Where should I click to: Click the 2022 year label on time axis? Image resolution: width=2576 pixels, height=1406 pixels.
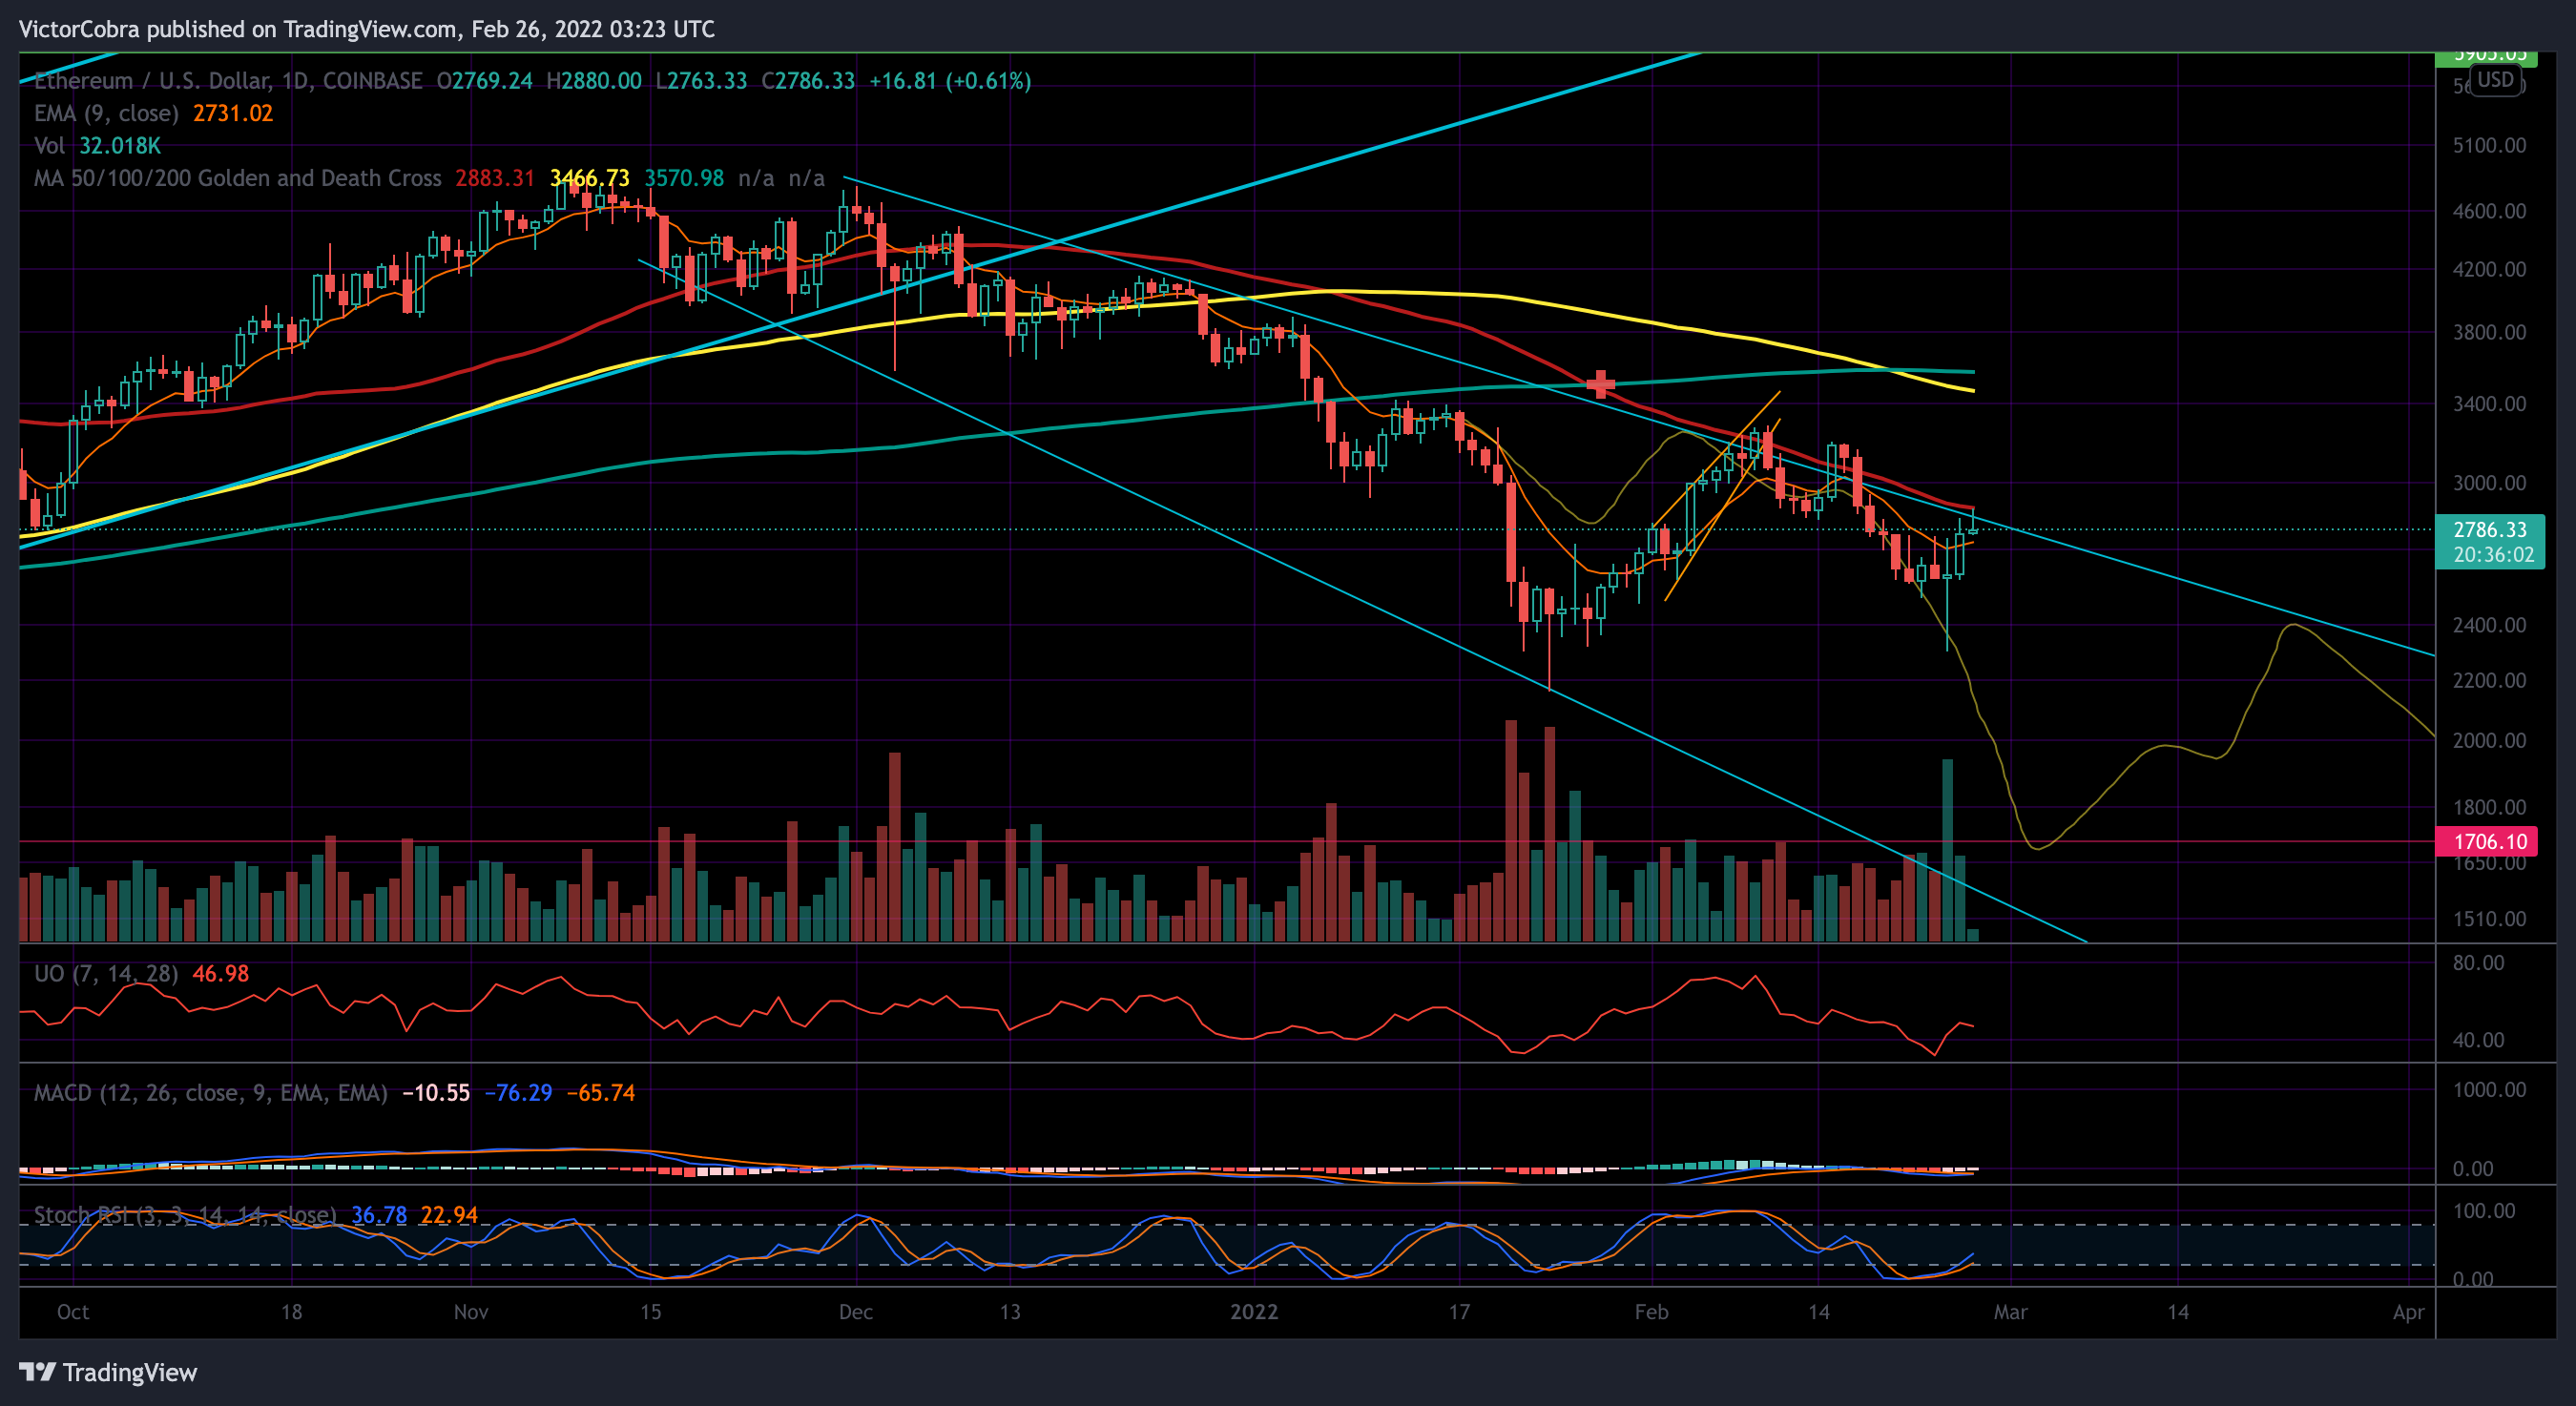pyautogui.click(x=1254, y=1312)
